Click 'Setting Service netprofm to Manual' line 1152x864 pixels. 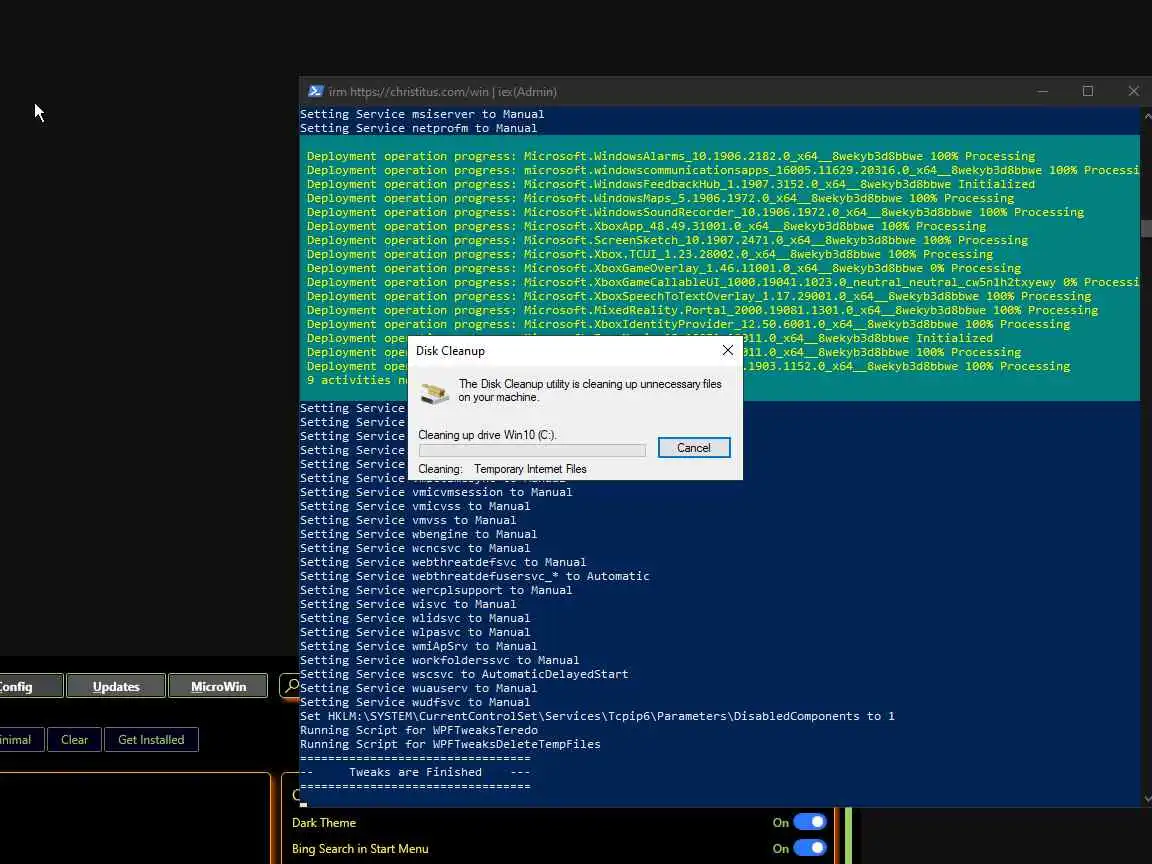pyautogui.click(x=418, y=128)
